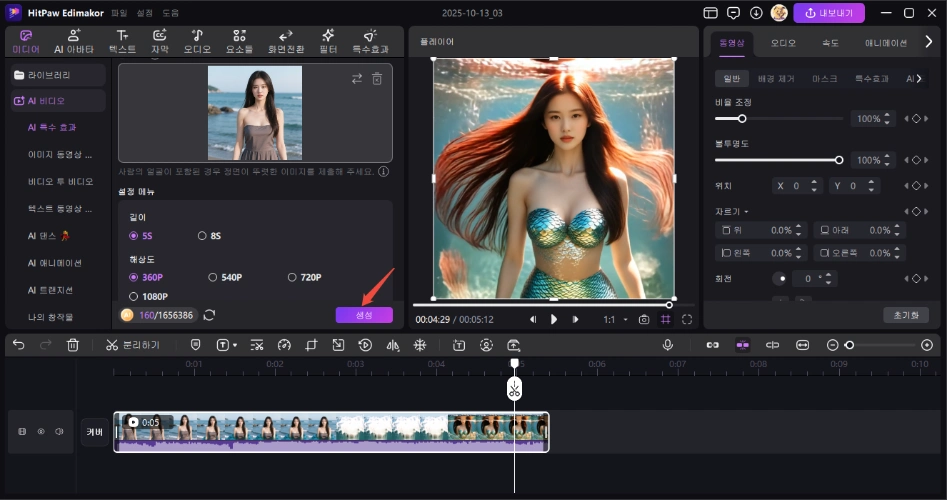The image size is (947, 500).
Task: Zoom in the timeline with plus icon
Action: pyautogui.click(x=926, y=345)
